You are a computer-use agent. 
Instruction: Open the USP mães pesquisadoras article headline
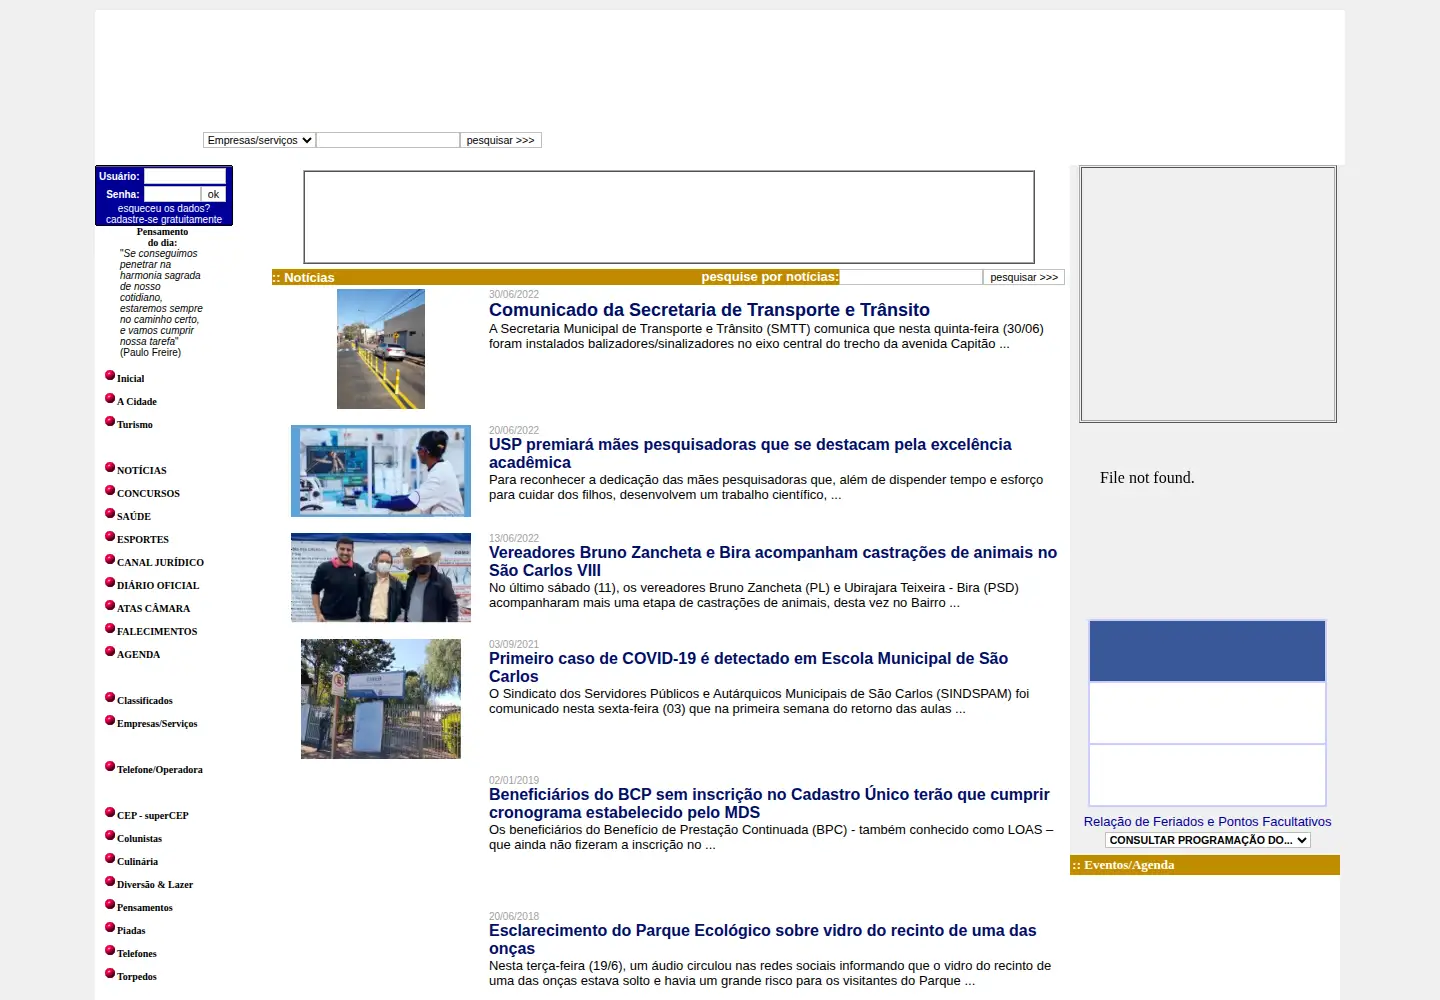point(750,453)
